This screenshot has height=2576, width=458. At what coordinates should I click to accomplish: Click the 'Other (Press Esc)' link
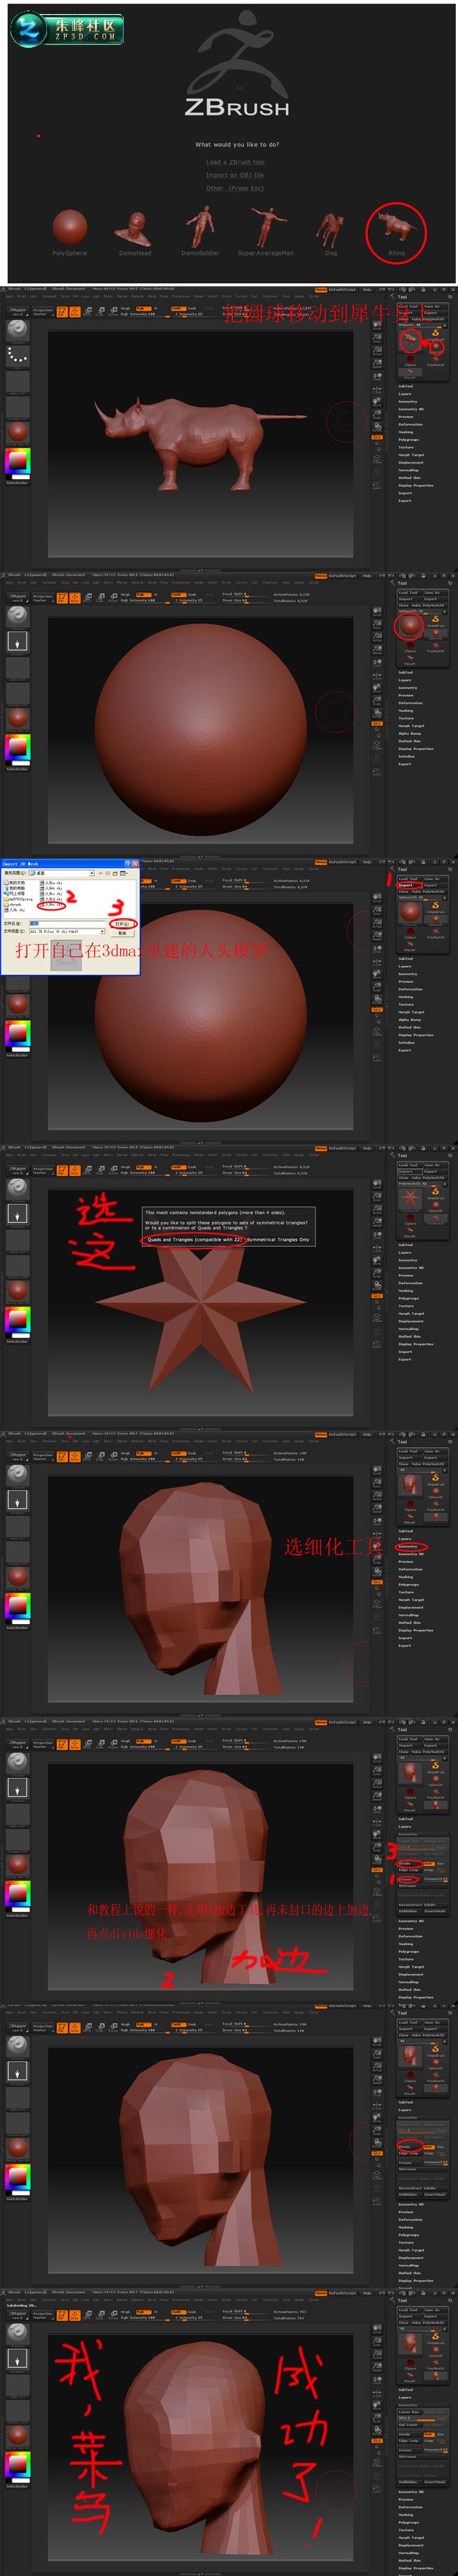tap(235, 188)
